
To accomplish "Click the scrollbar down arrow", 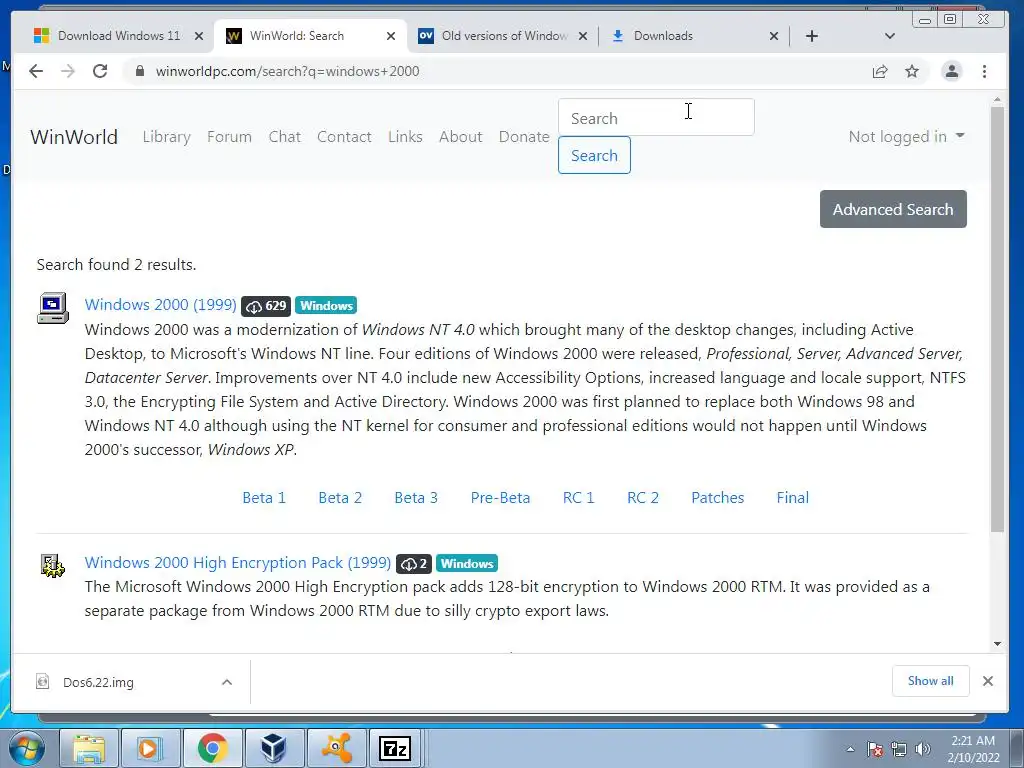I will 997,644.
